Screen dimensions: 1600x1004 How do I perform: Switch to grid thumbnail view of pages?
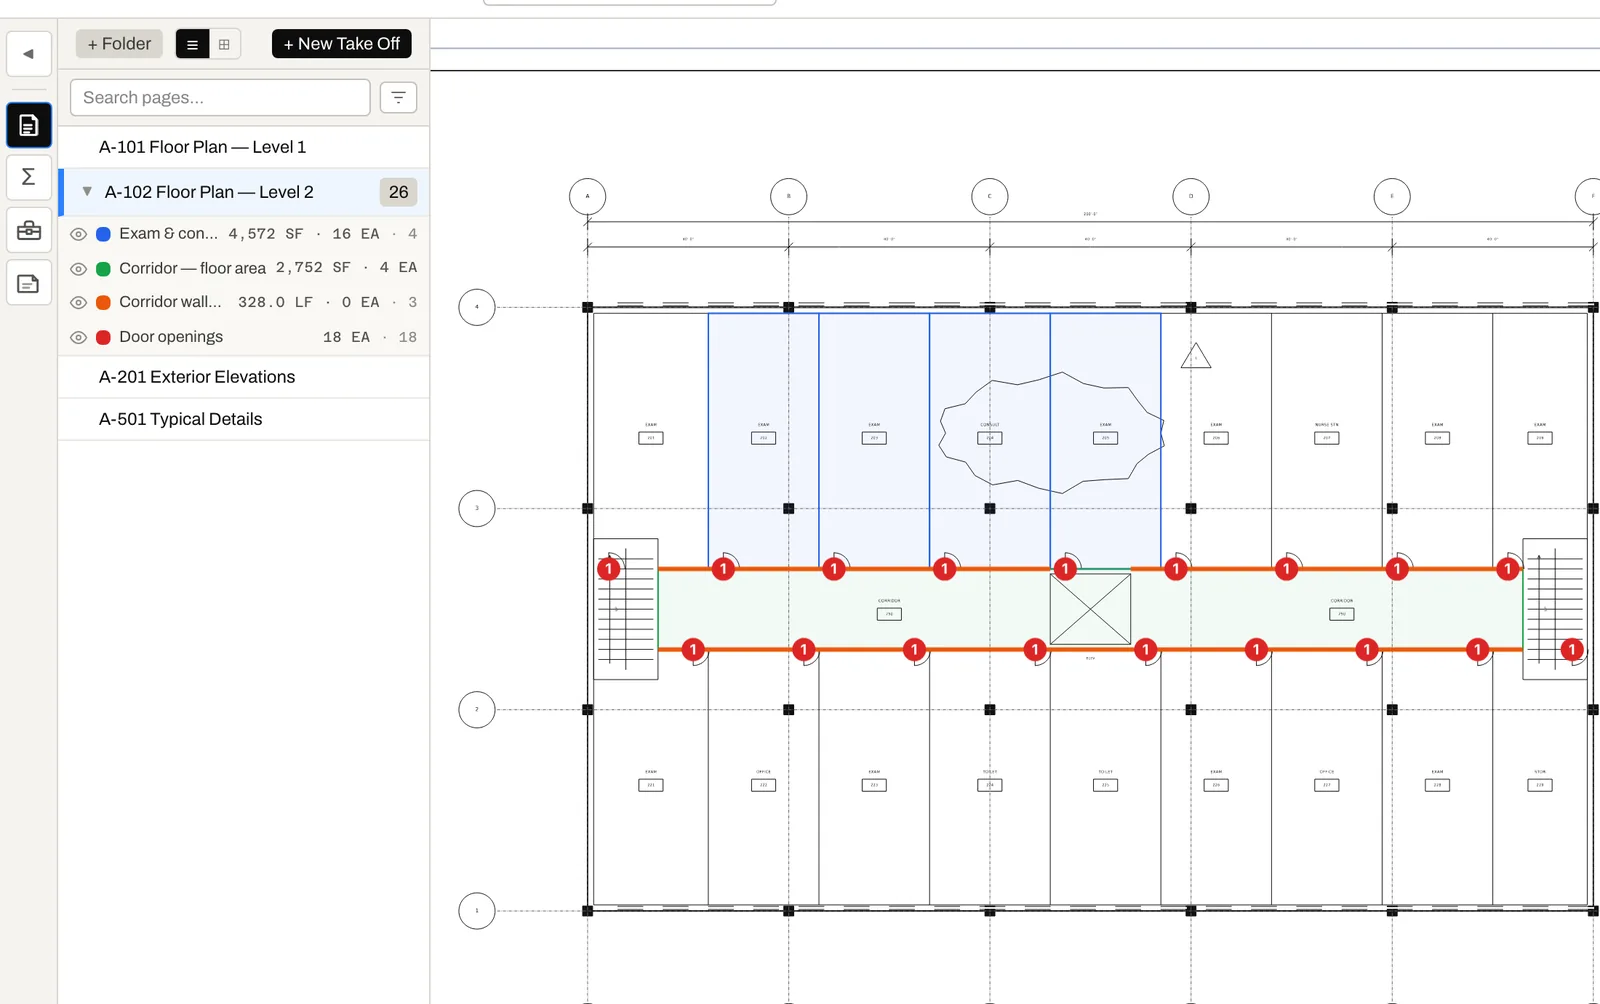point(224,44)
